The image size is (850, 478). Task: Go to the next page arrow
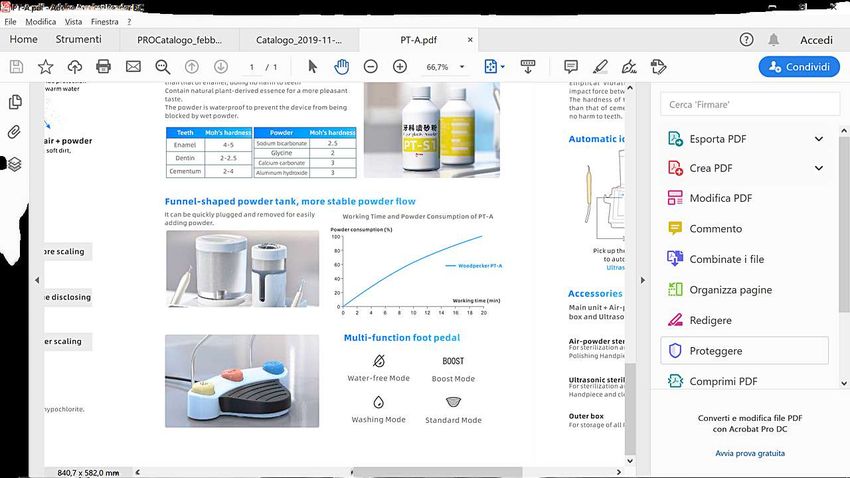(221, 67)
